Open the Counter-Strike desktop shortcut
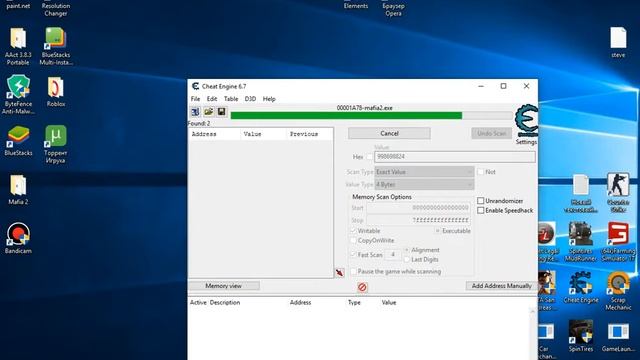This screenshot has height=360, width=640. (x=618, y=193)
